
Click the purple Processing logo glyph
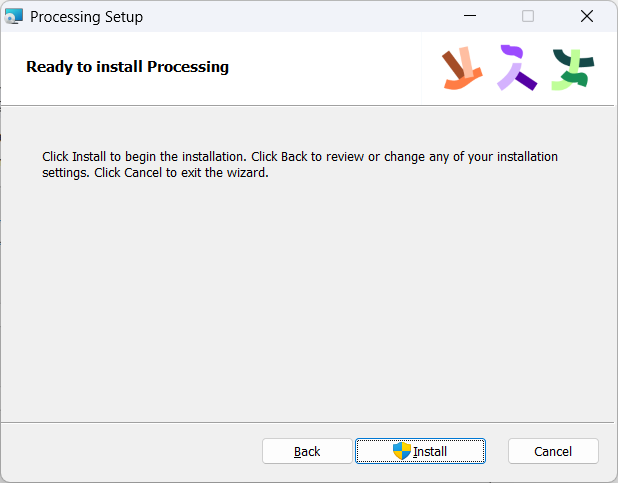click(516, 68)
